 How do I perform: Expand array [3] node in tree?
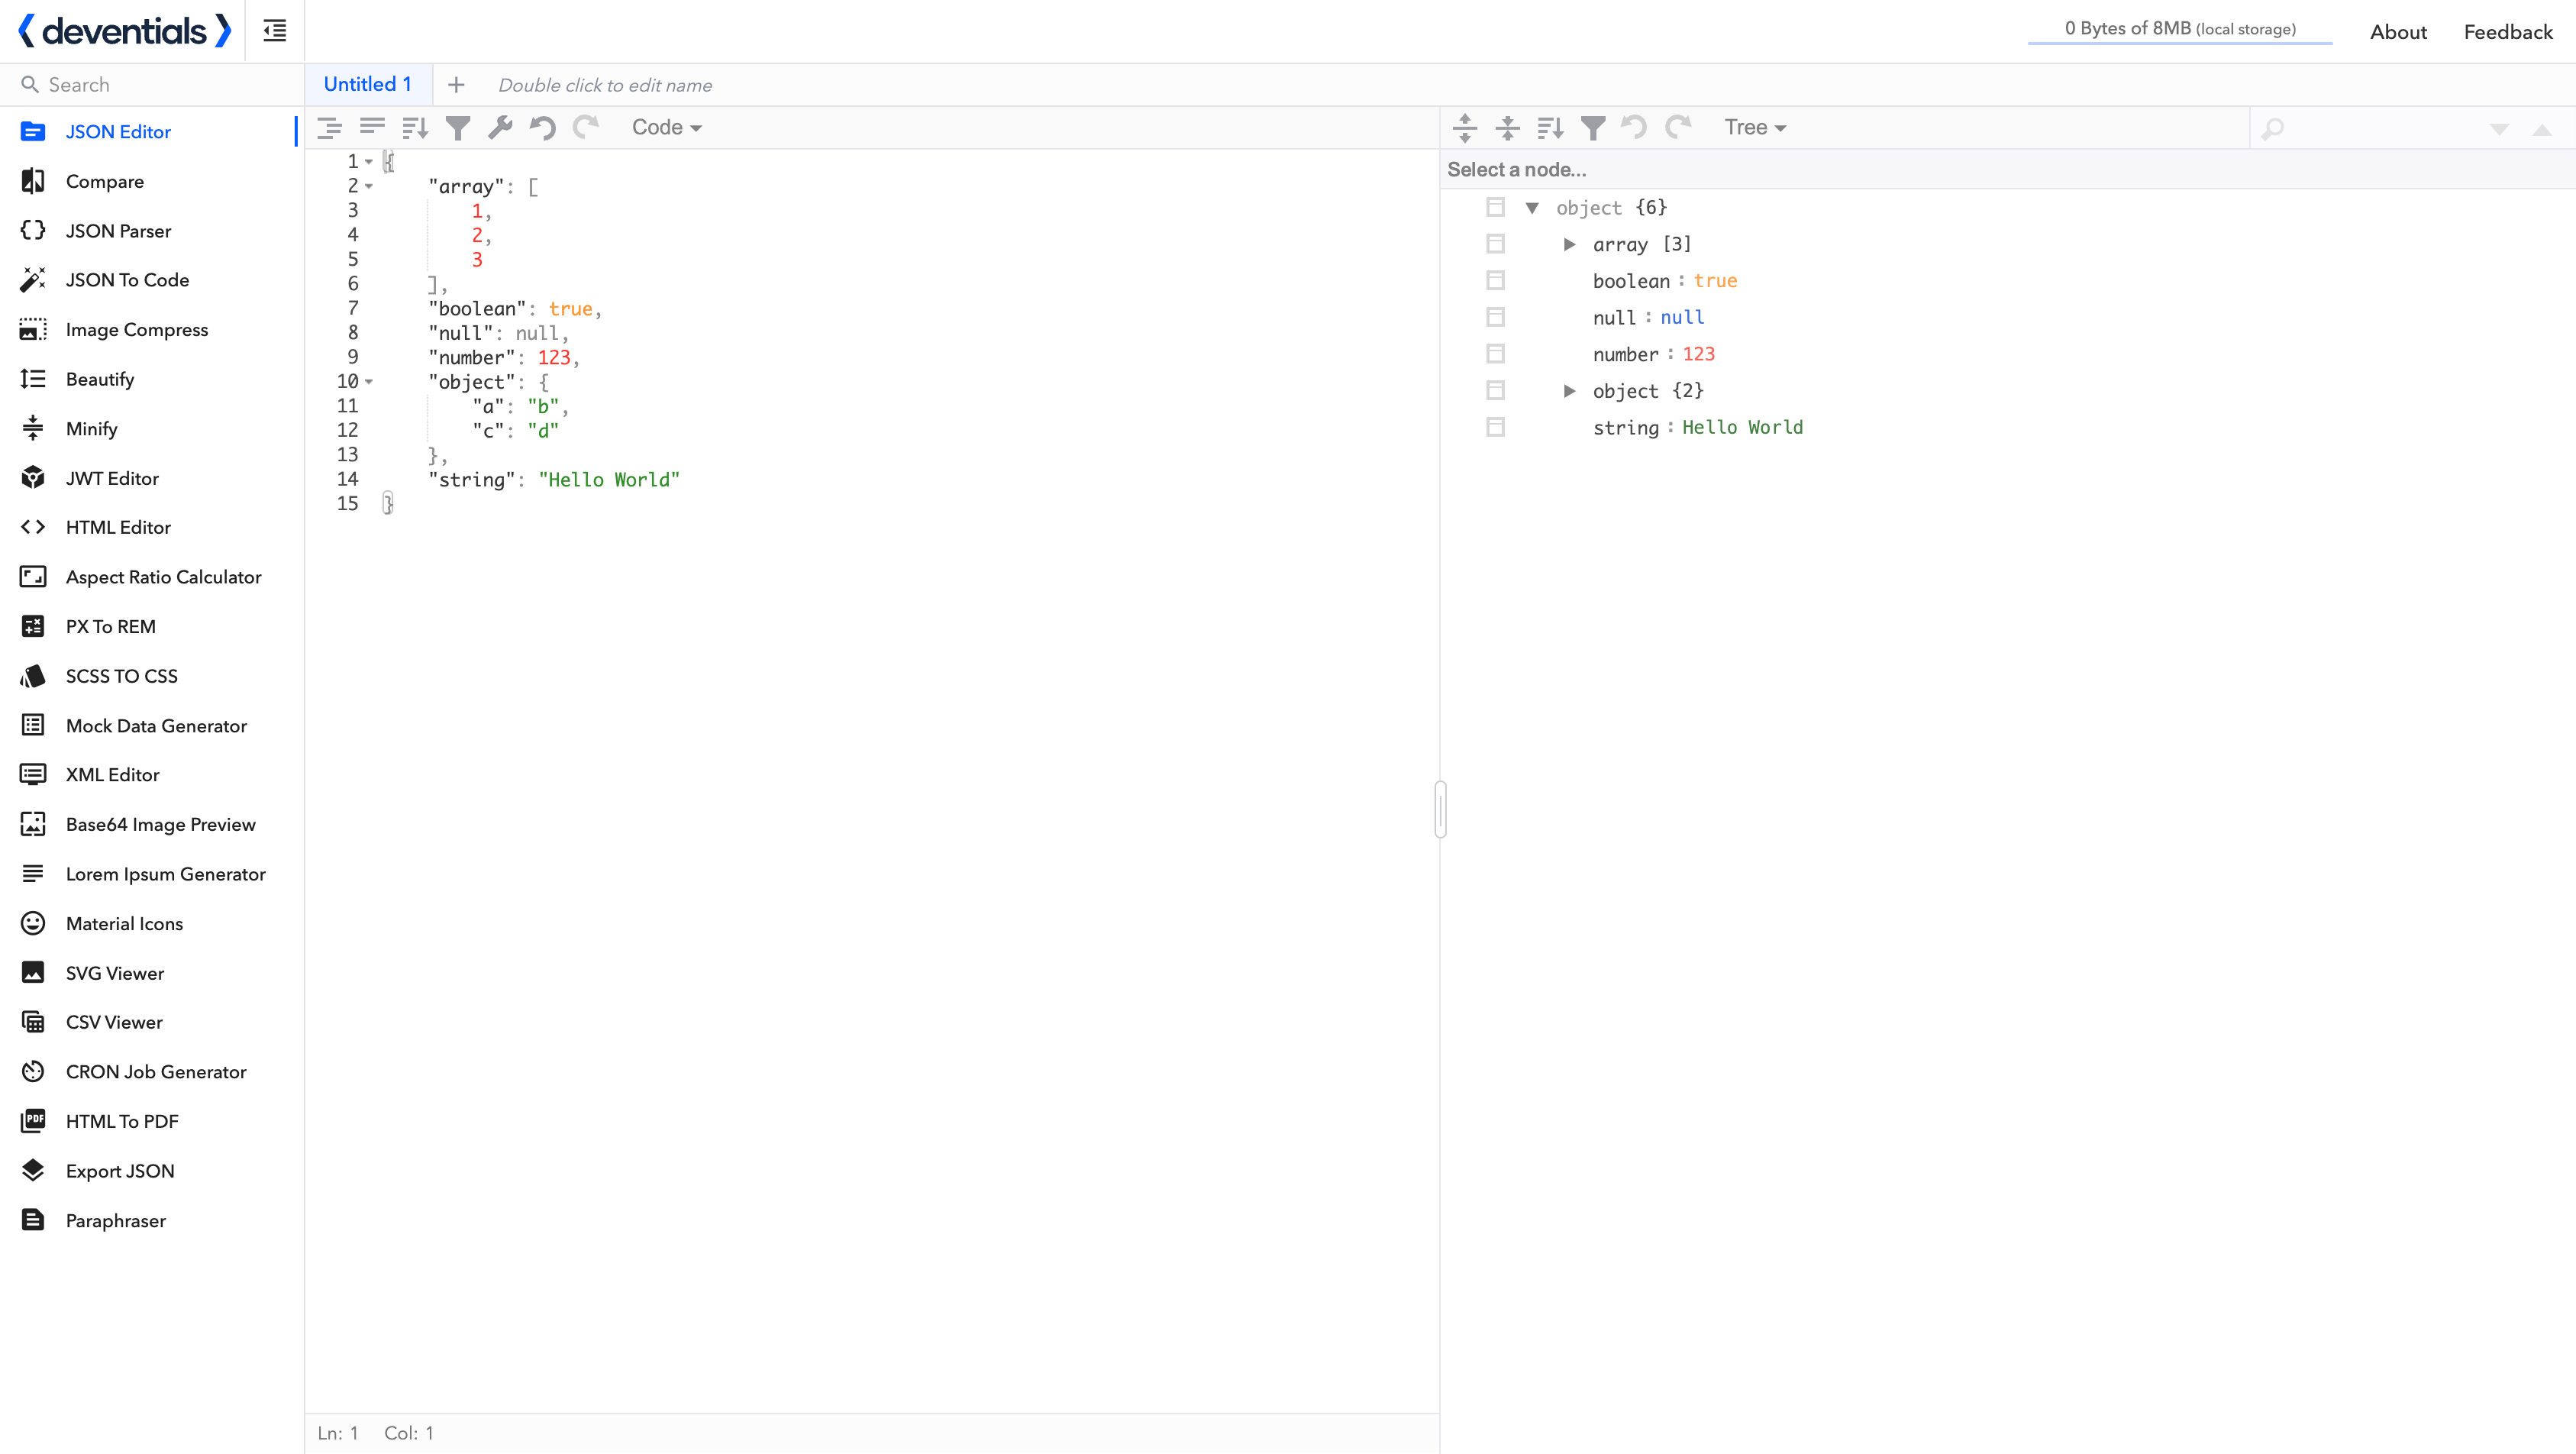[x=1569, y=244]
